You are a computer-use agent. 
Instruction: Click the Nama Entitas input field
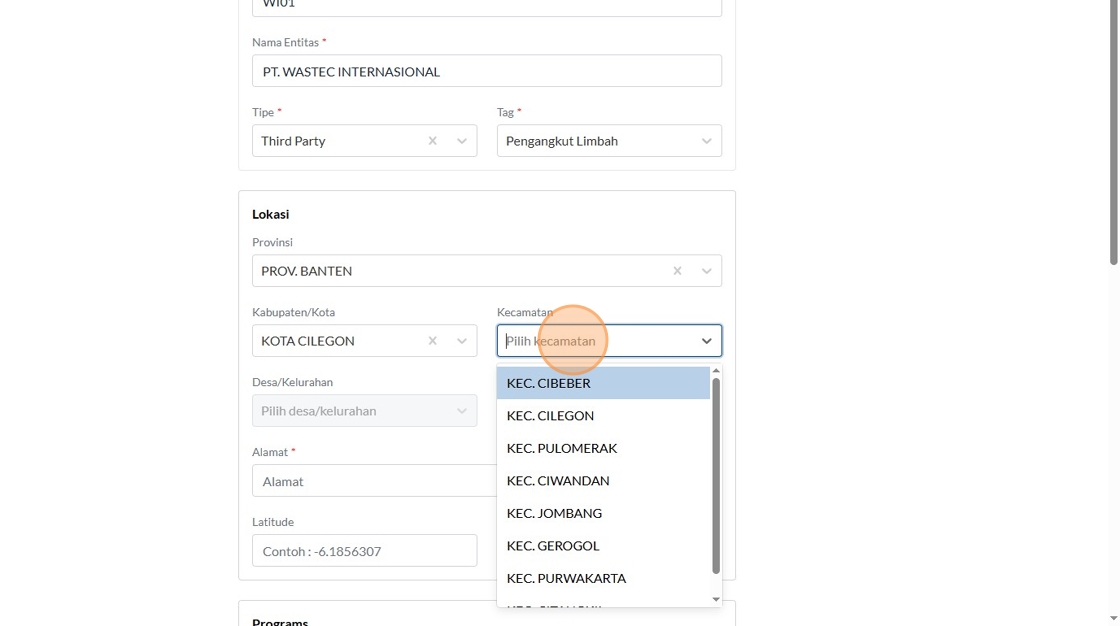point(486,71)
